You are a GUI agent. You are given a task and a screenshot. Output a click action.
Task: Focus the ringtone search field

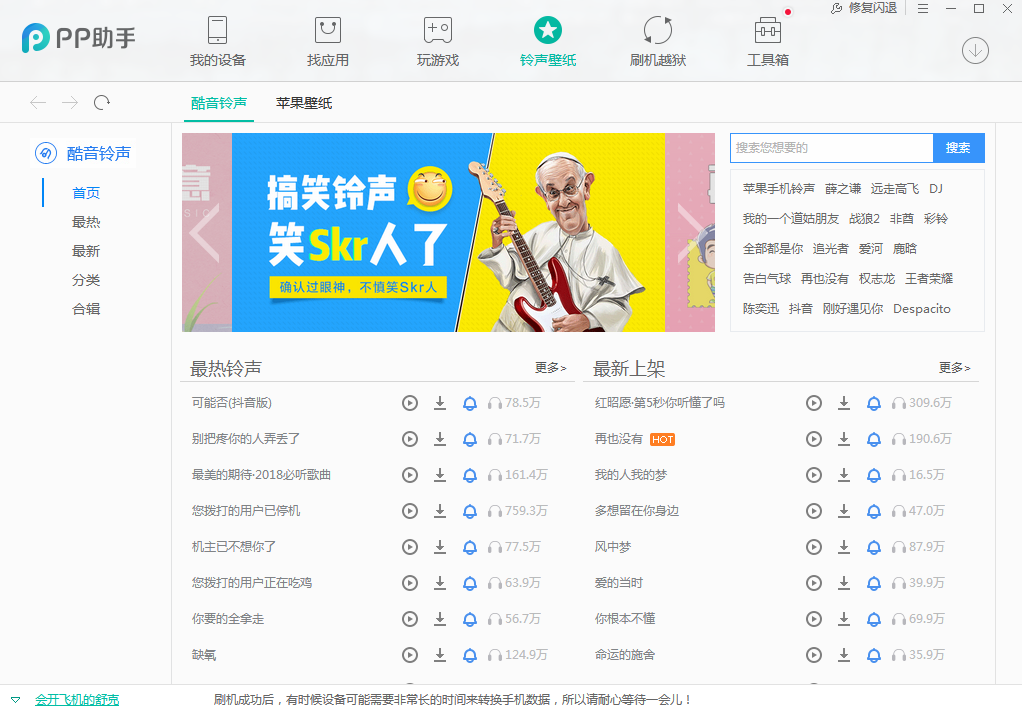tap(832, 148)
